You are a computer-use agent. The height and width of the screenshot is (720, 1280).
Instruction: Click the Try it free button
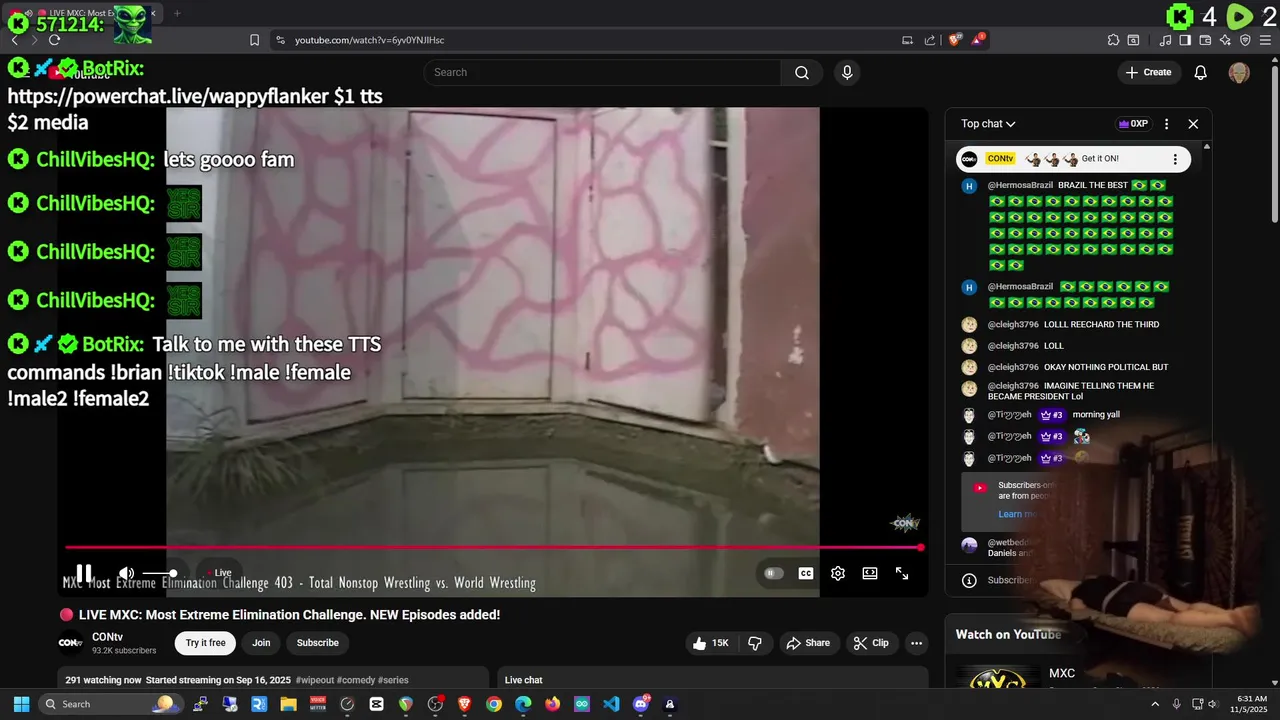click(205, 643)
